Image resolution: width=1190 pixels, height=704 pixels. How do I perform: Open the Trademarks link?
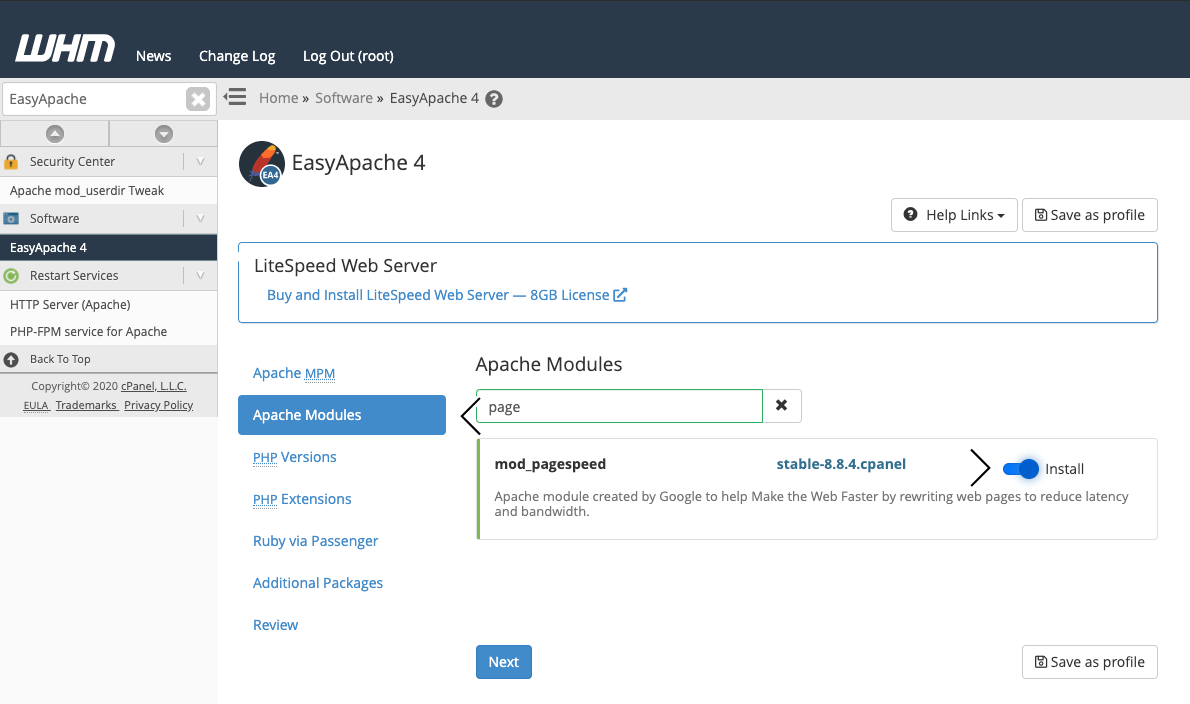pyautogui.click(x=86, y=405)
